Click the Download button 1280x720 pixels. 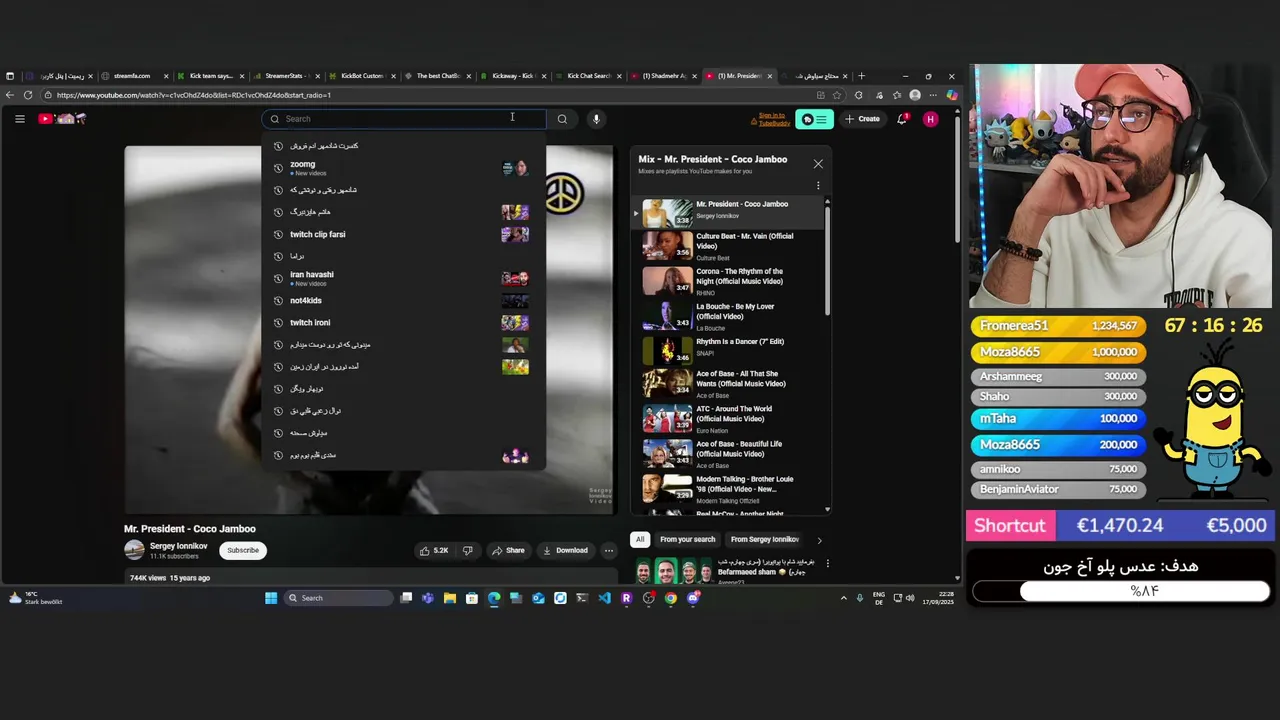tap(565, 550)
